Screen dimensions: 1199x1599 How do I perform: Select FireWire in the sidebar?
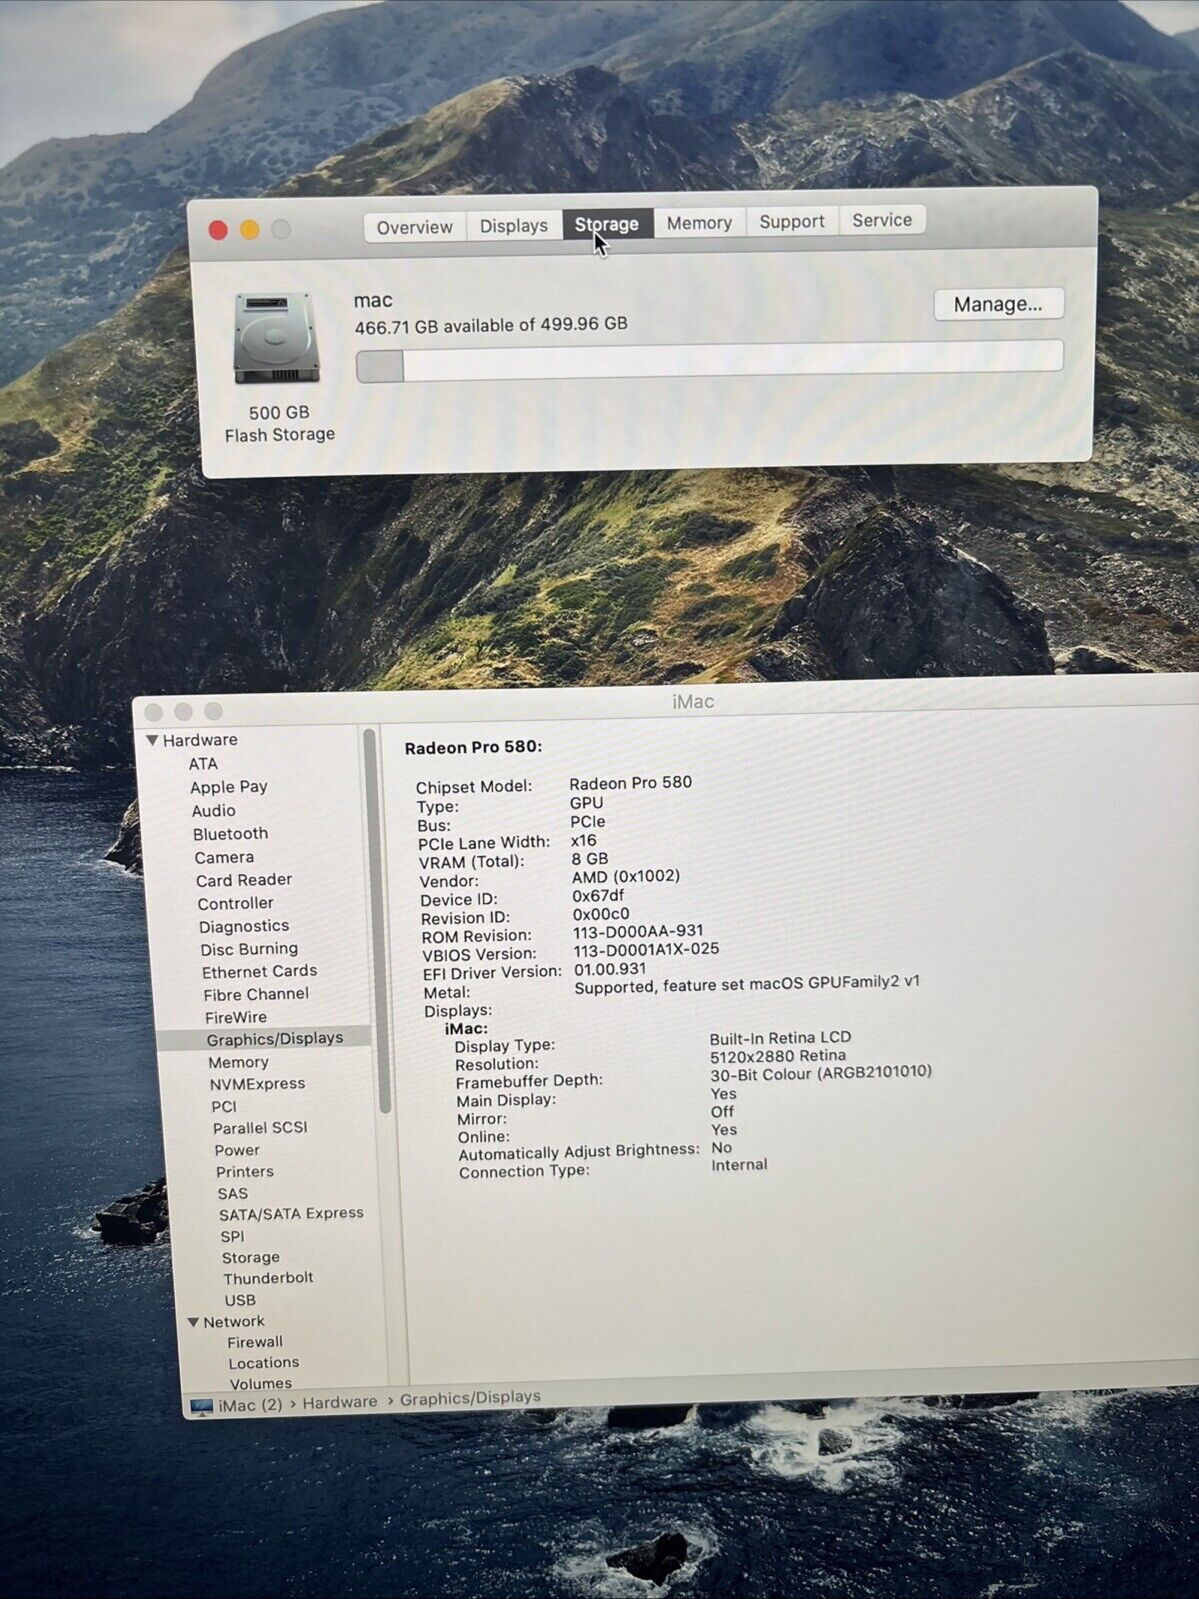(x=236, y=1017)
